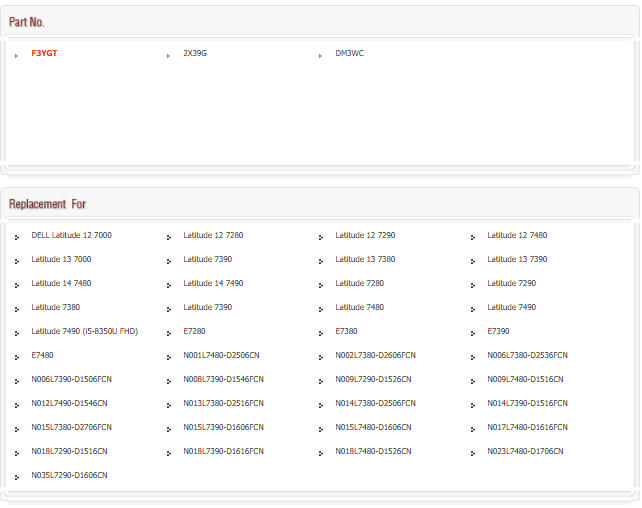Click N012L7490-D1546CN entry
The width and height of the screenshot is (642, 508).
70,404
